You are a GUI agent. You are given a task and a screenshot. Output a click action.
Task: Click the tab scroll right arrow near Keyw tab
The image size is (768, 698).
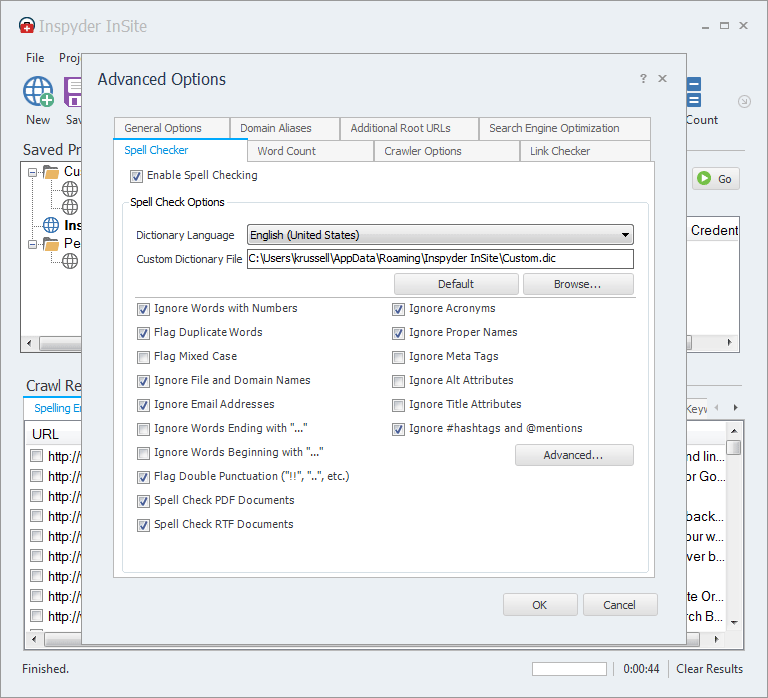[735, 408]
